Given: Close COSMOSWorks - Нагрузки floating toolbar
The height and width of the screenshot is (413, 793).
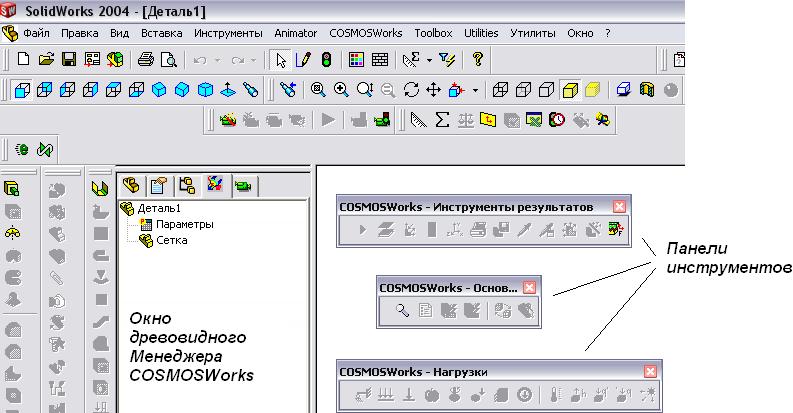Looking at the screenshot, I should point(650,372).
